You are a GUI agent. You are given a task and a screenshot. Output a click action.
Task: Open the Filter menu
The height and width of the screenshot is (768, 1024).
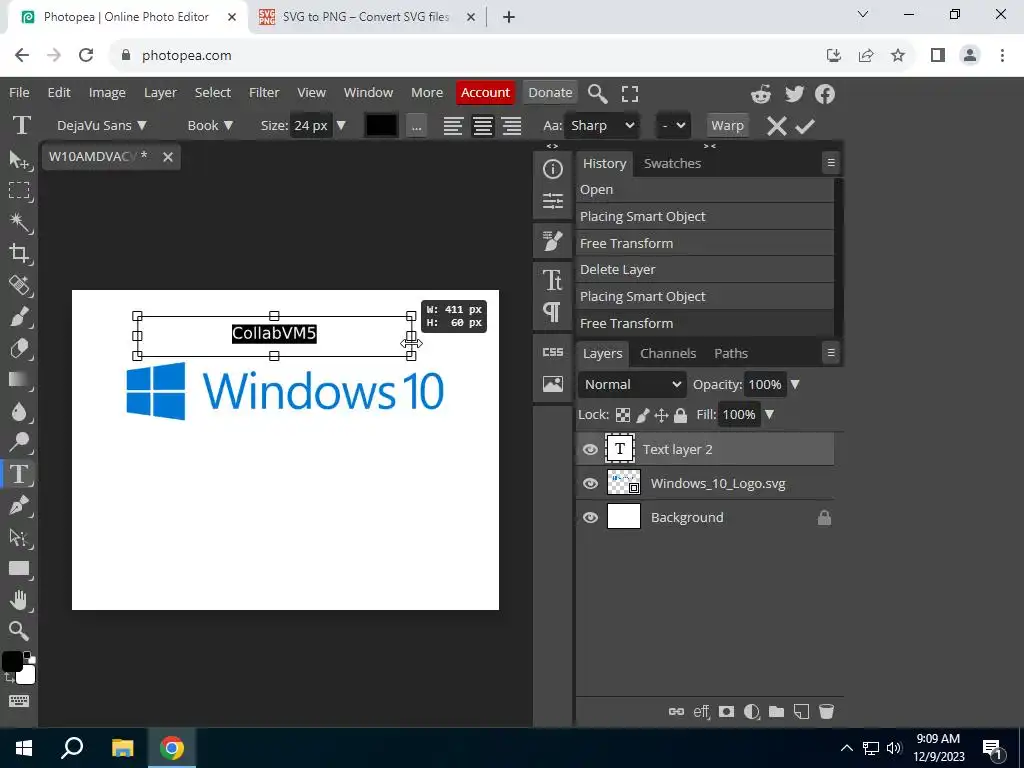264,93
